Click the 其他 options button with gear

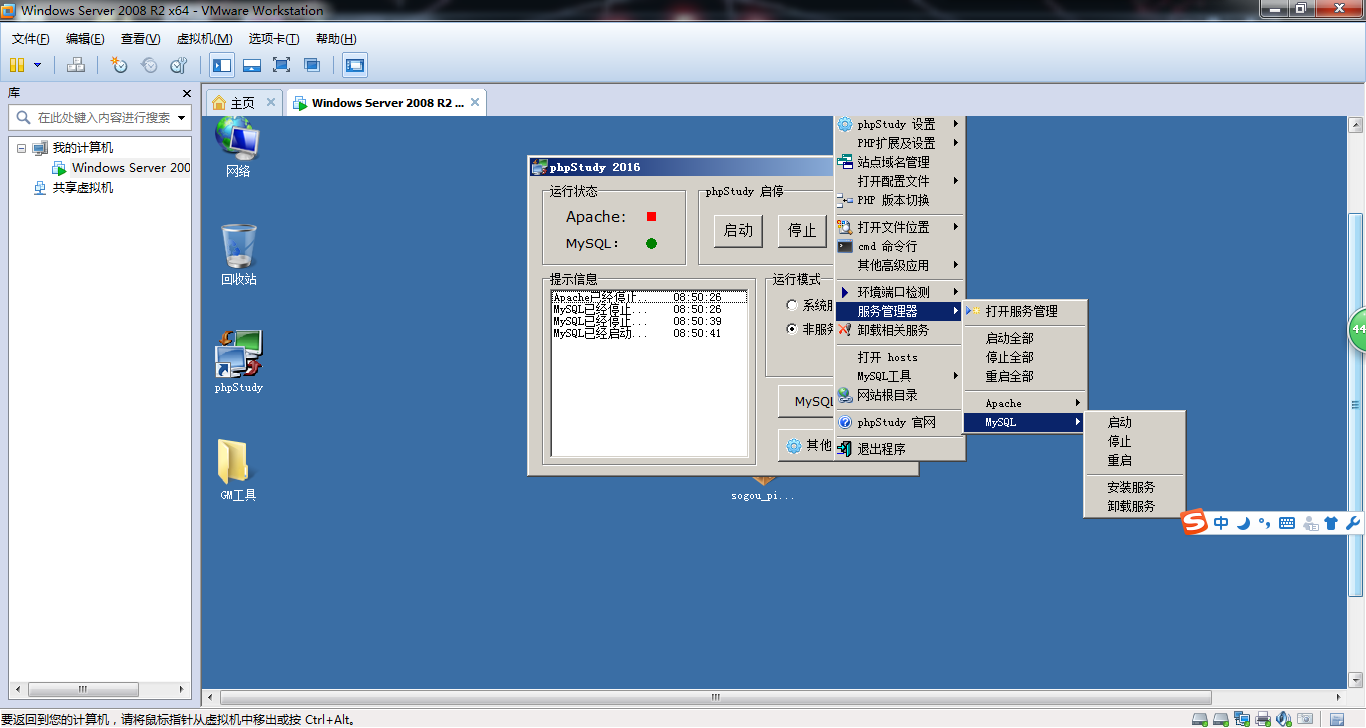tap(807, 445)
